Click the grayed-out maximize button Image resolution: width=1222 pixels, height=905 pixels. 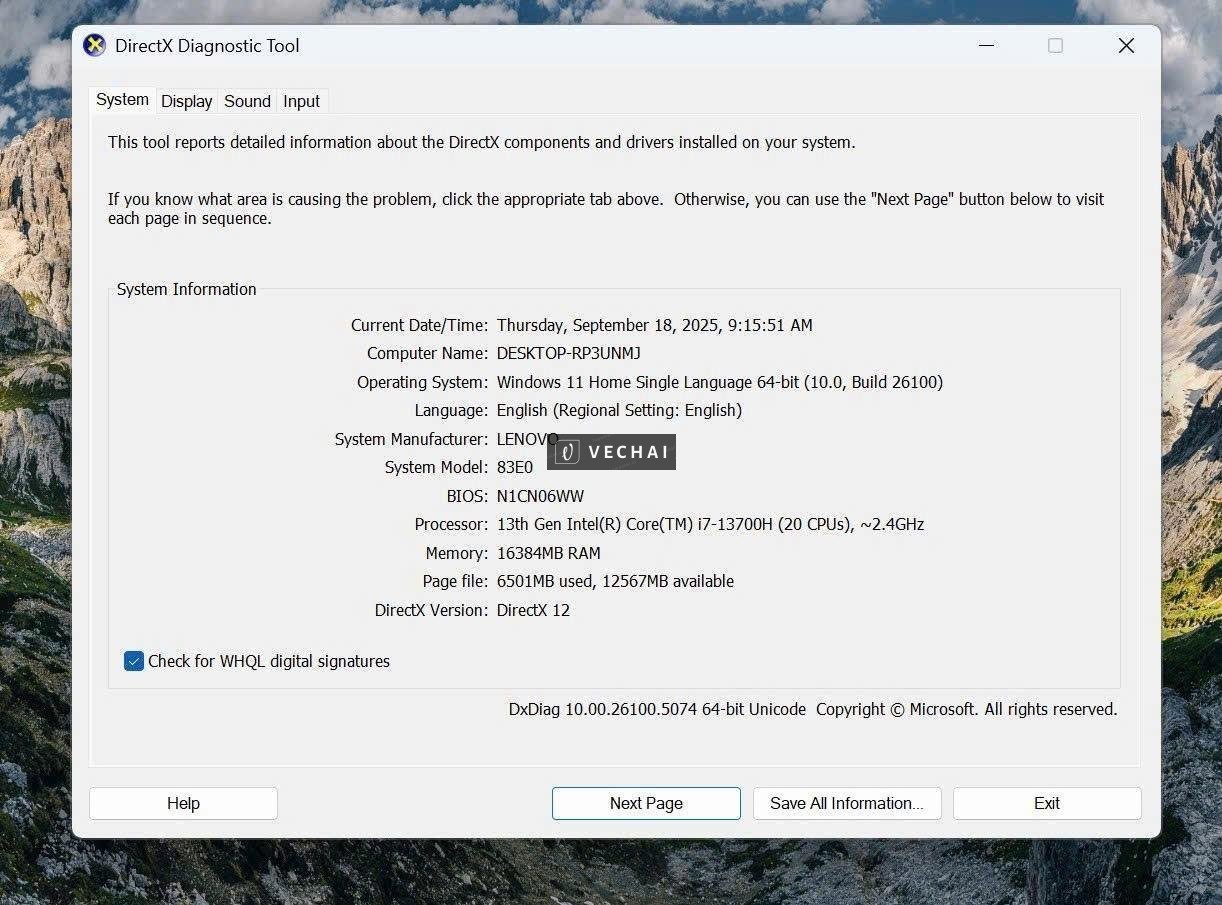pos(1055,46)
